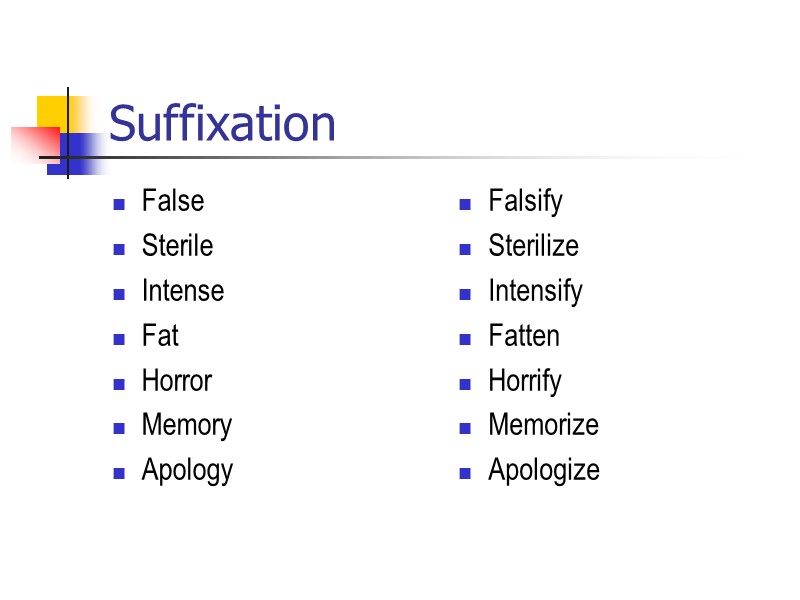The image size is (800, 600).
Task: Select the word Memorize
Action: tap(543, 426)
